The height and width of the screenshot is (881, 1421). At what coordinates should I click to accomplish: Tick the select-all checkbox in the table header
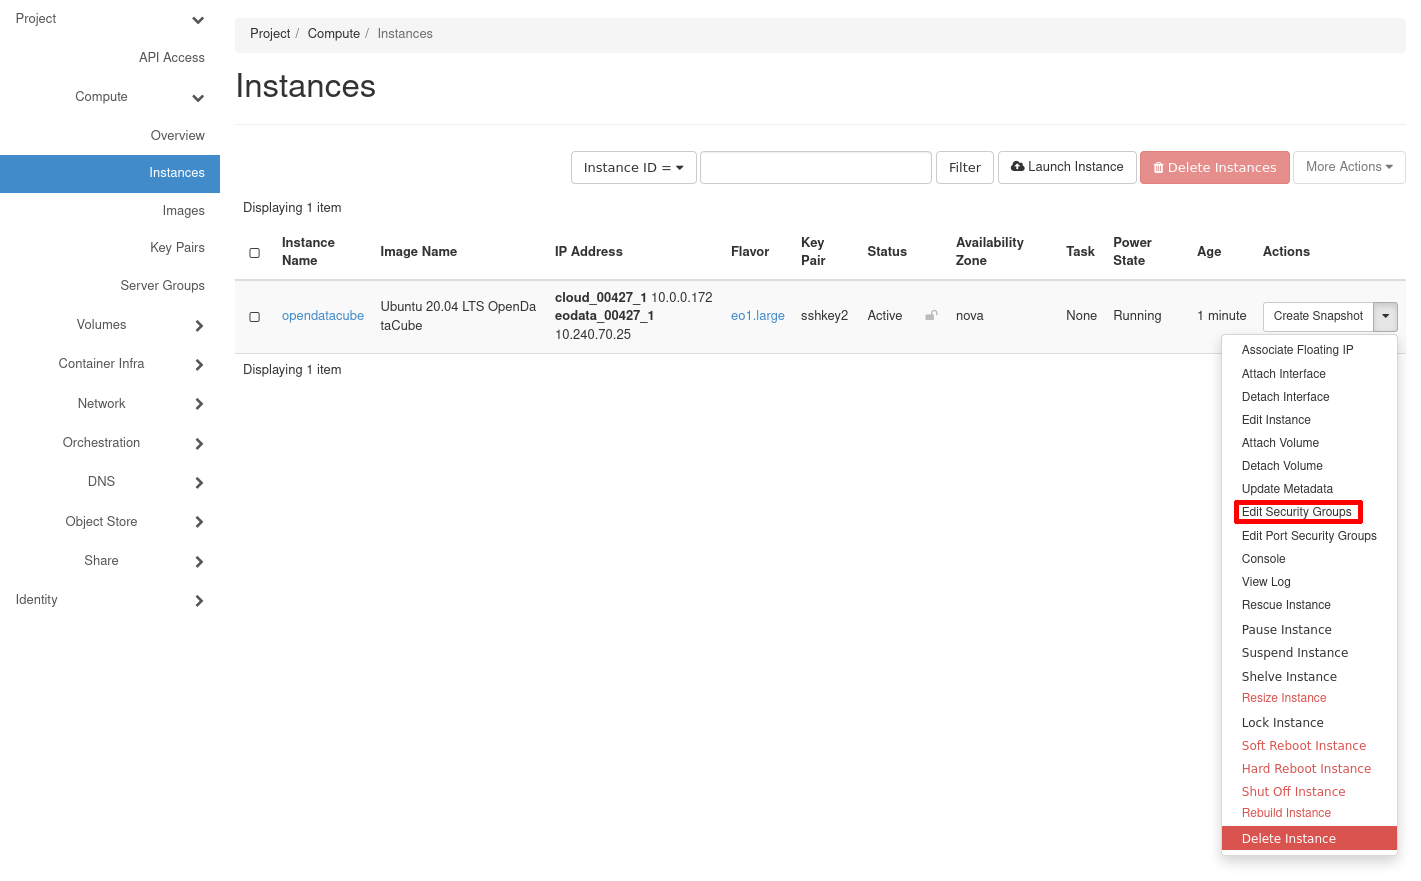255,253
